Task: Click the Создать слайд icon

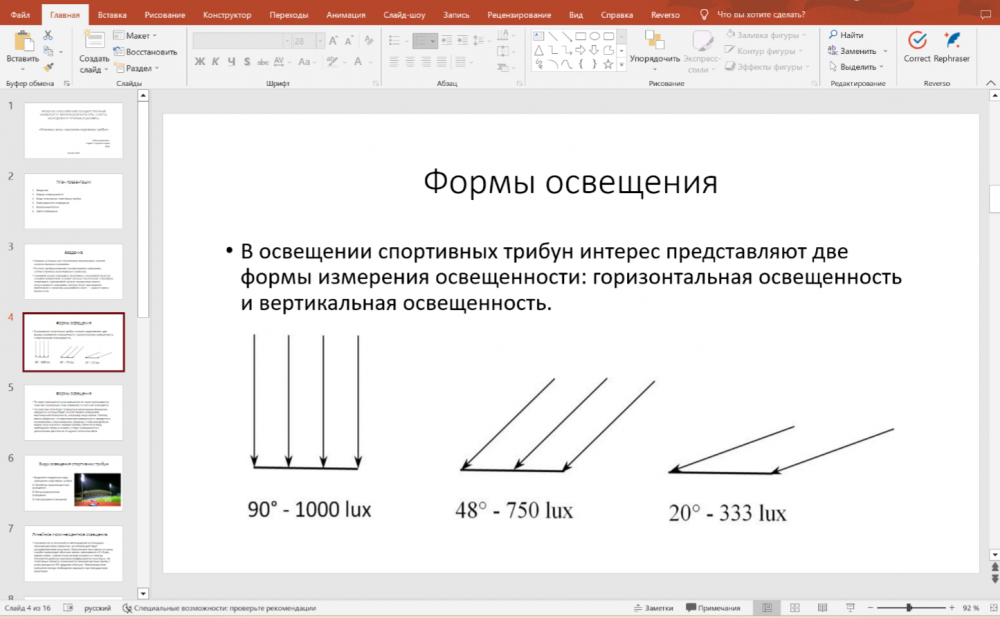Action: point(94,40)
